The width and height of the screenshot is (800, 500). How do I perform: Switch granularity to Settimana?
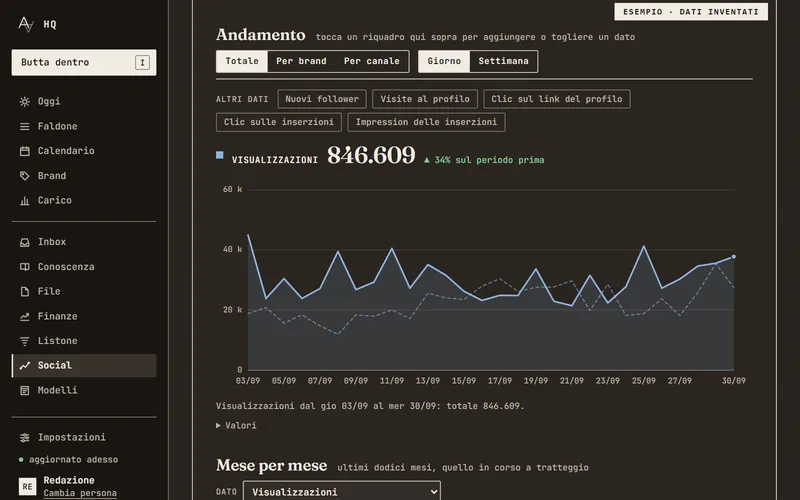(503, 61)
